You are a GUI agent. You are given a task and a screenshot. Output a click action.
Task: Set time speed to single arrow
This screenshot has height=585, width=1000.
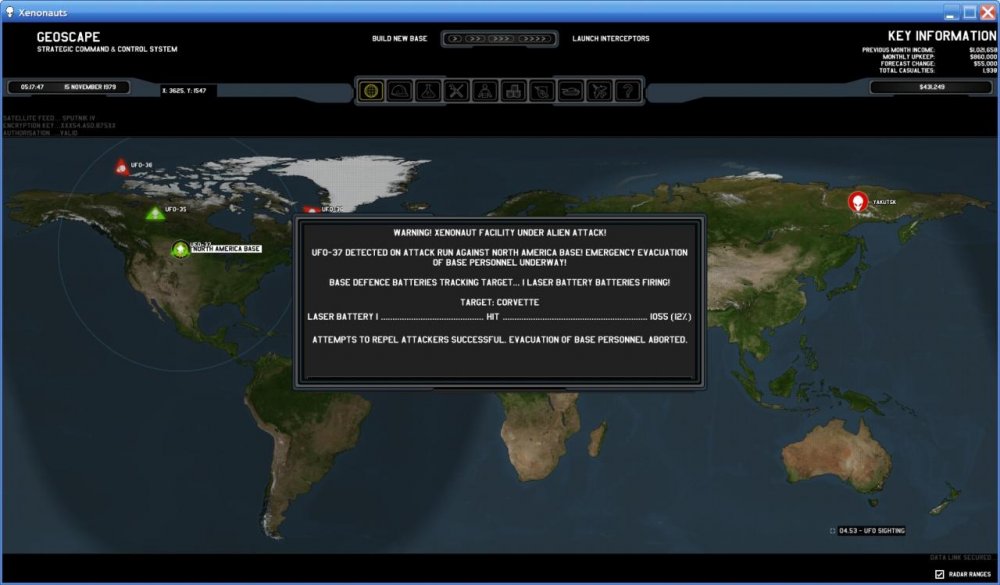[x=455, y=39]
